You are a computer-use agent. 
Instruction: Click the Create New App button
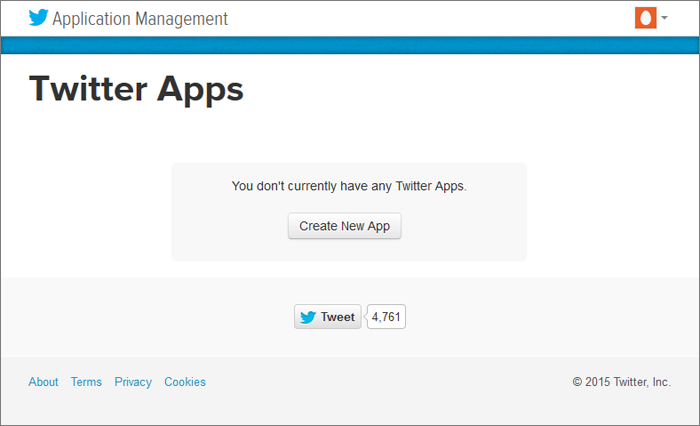[x=345, y=226]
